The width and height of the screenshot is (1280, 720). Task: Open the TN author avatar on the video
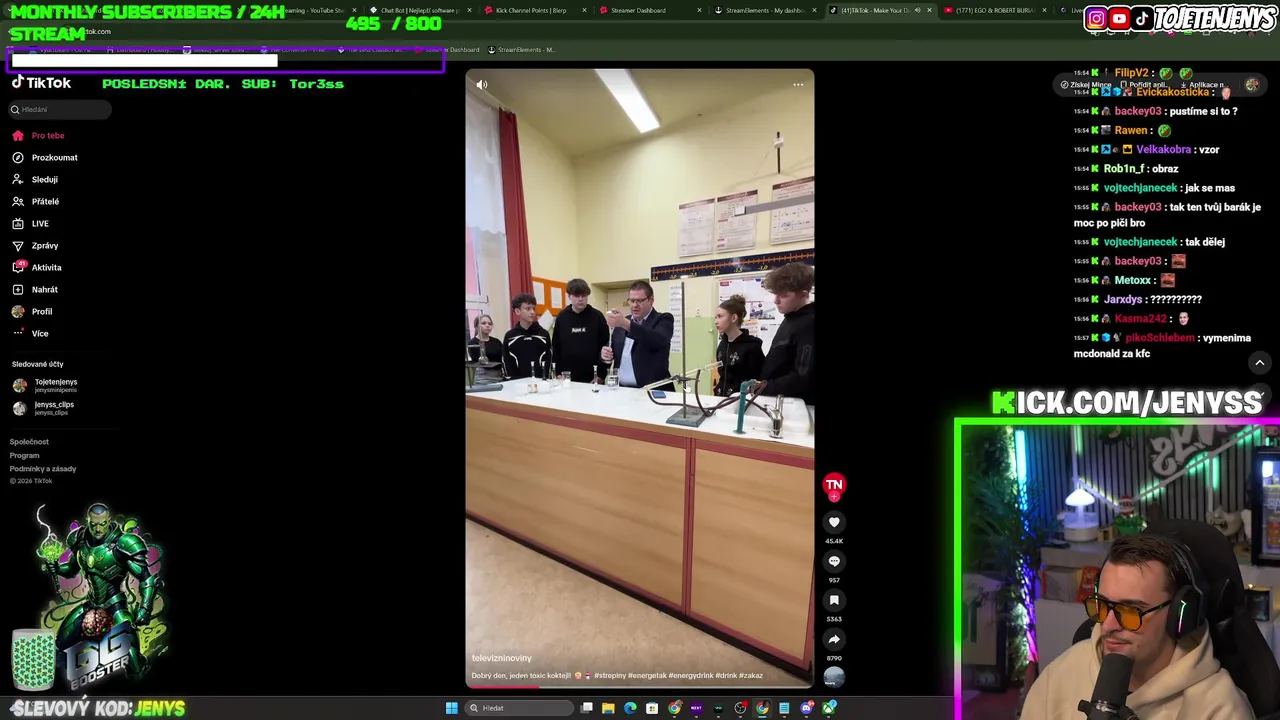pyautogui.click(x=834, y=485)
